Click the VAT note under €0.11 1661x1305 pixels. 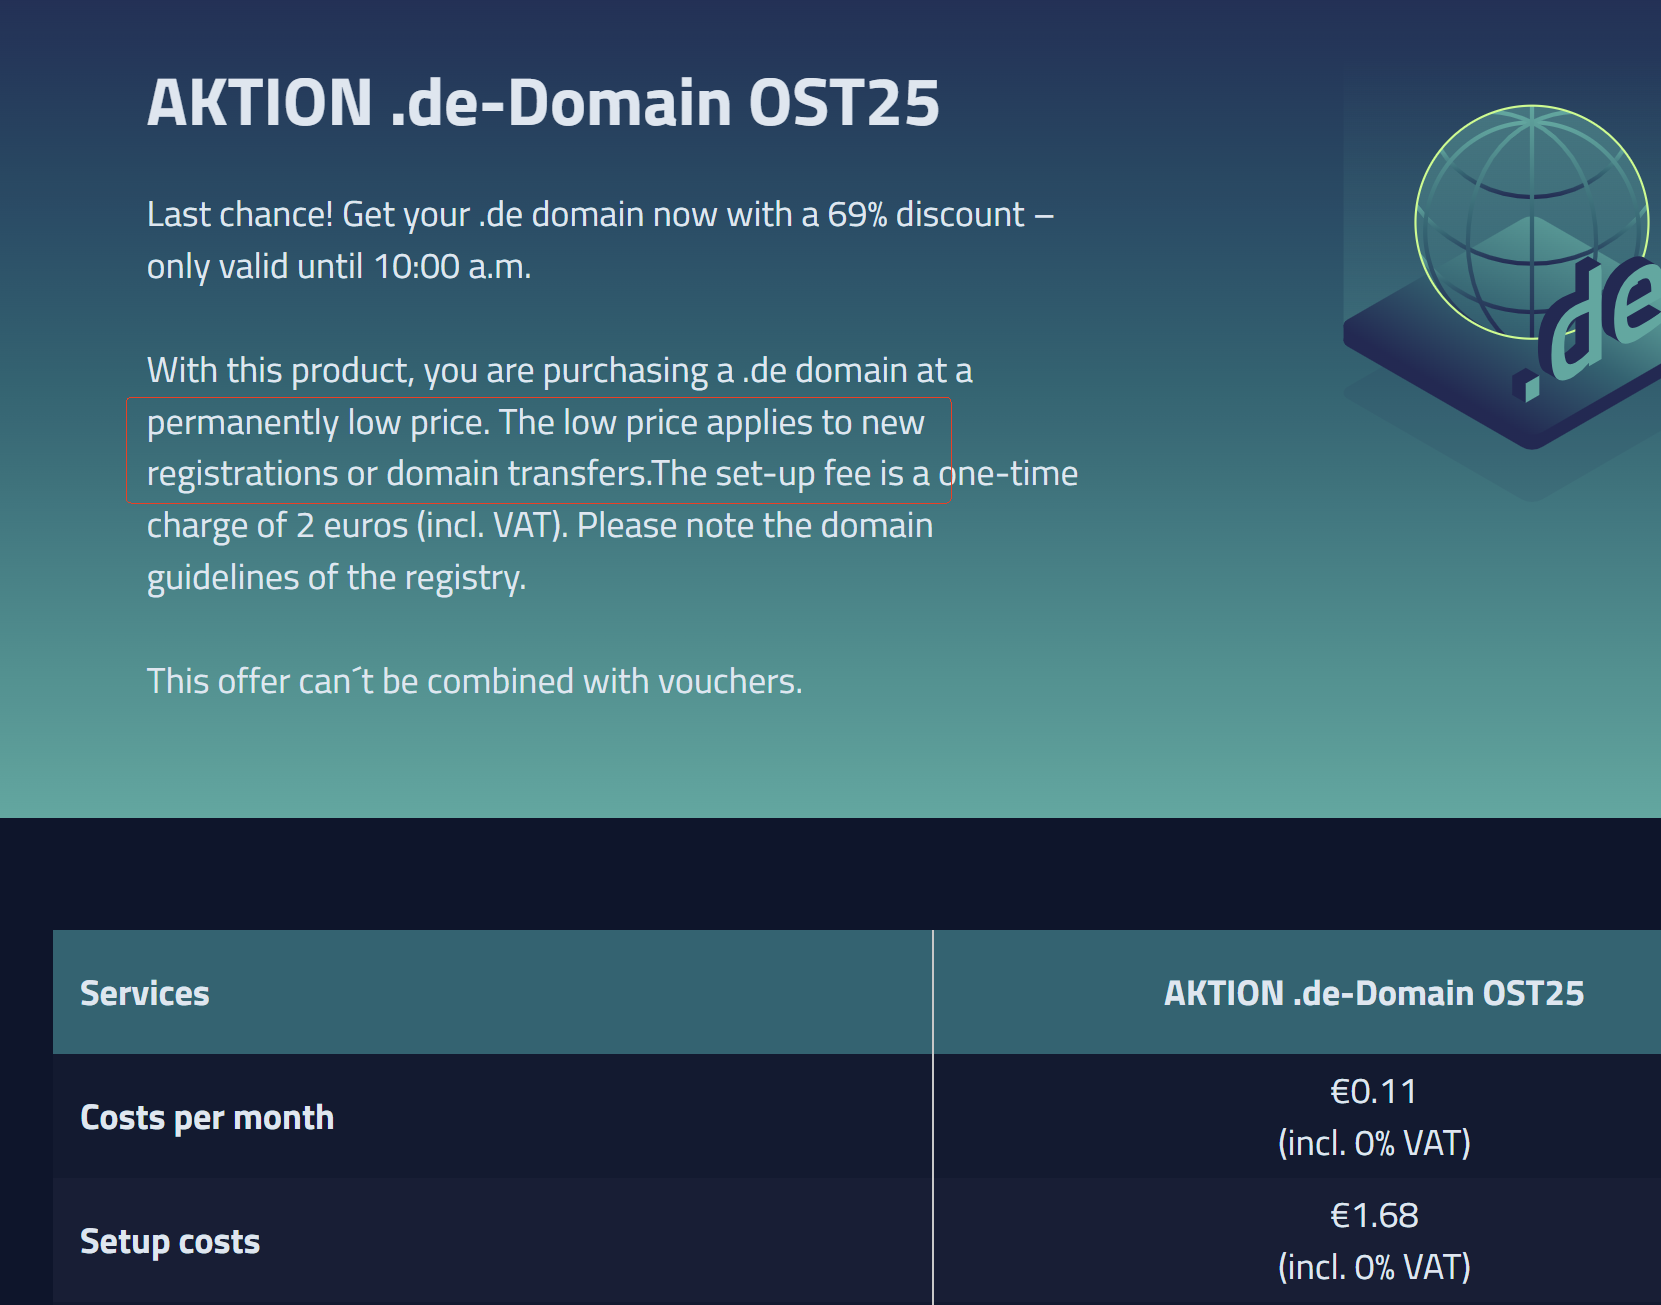1374,1143
